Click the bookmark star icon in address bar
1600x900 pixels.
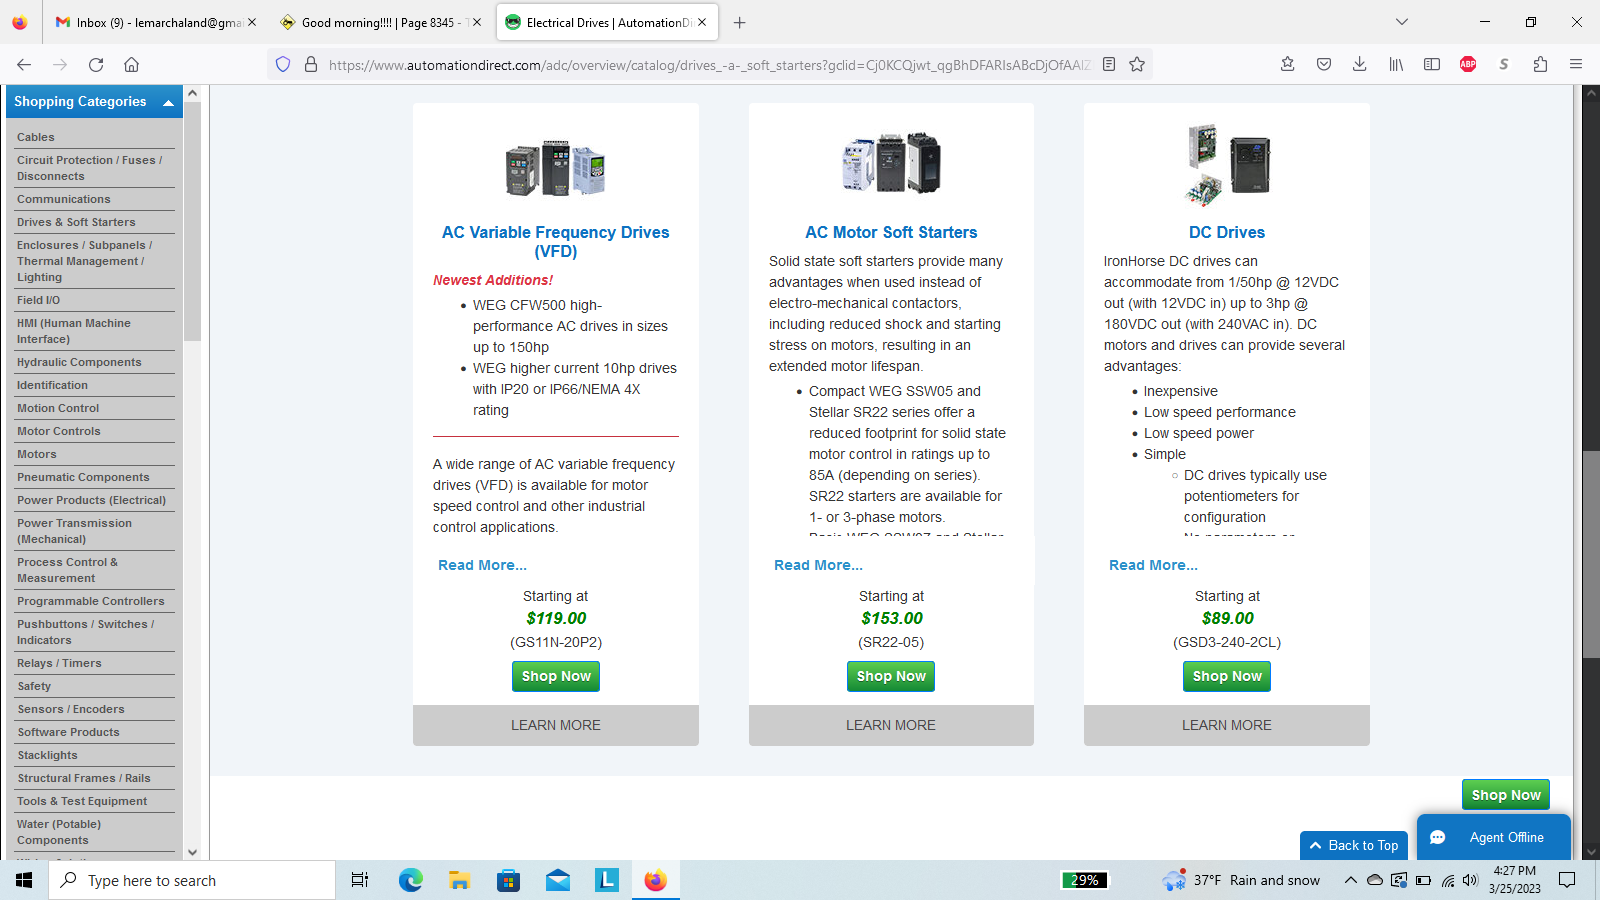tap(1137, 65)
